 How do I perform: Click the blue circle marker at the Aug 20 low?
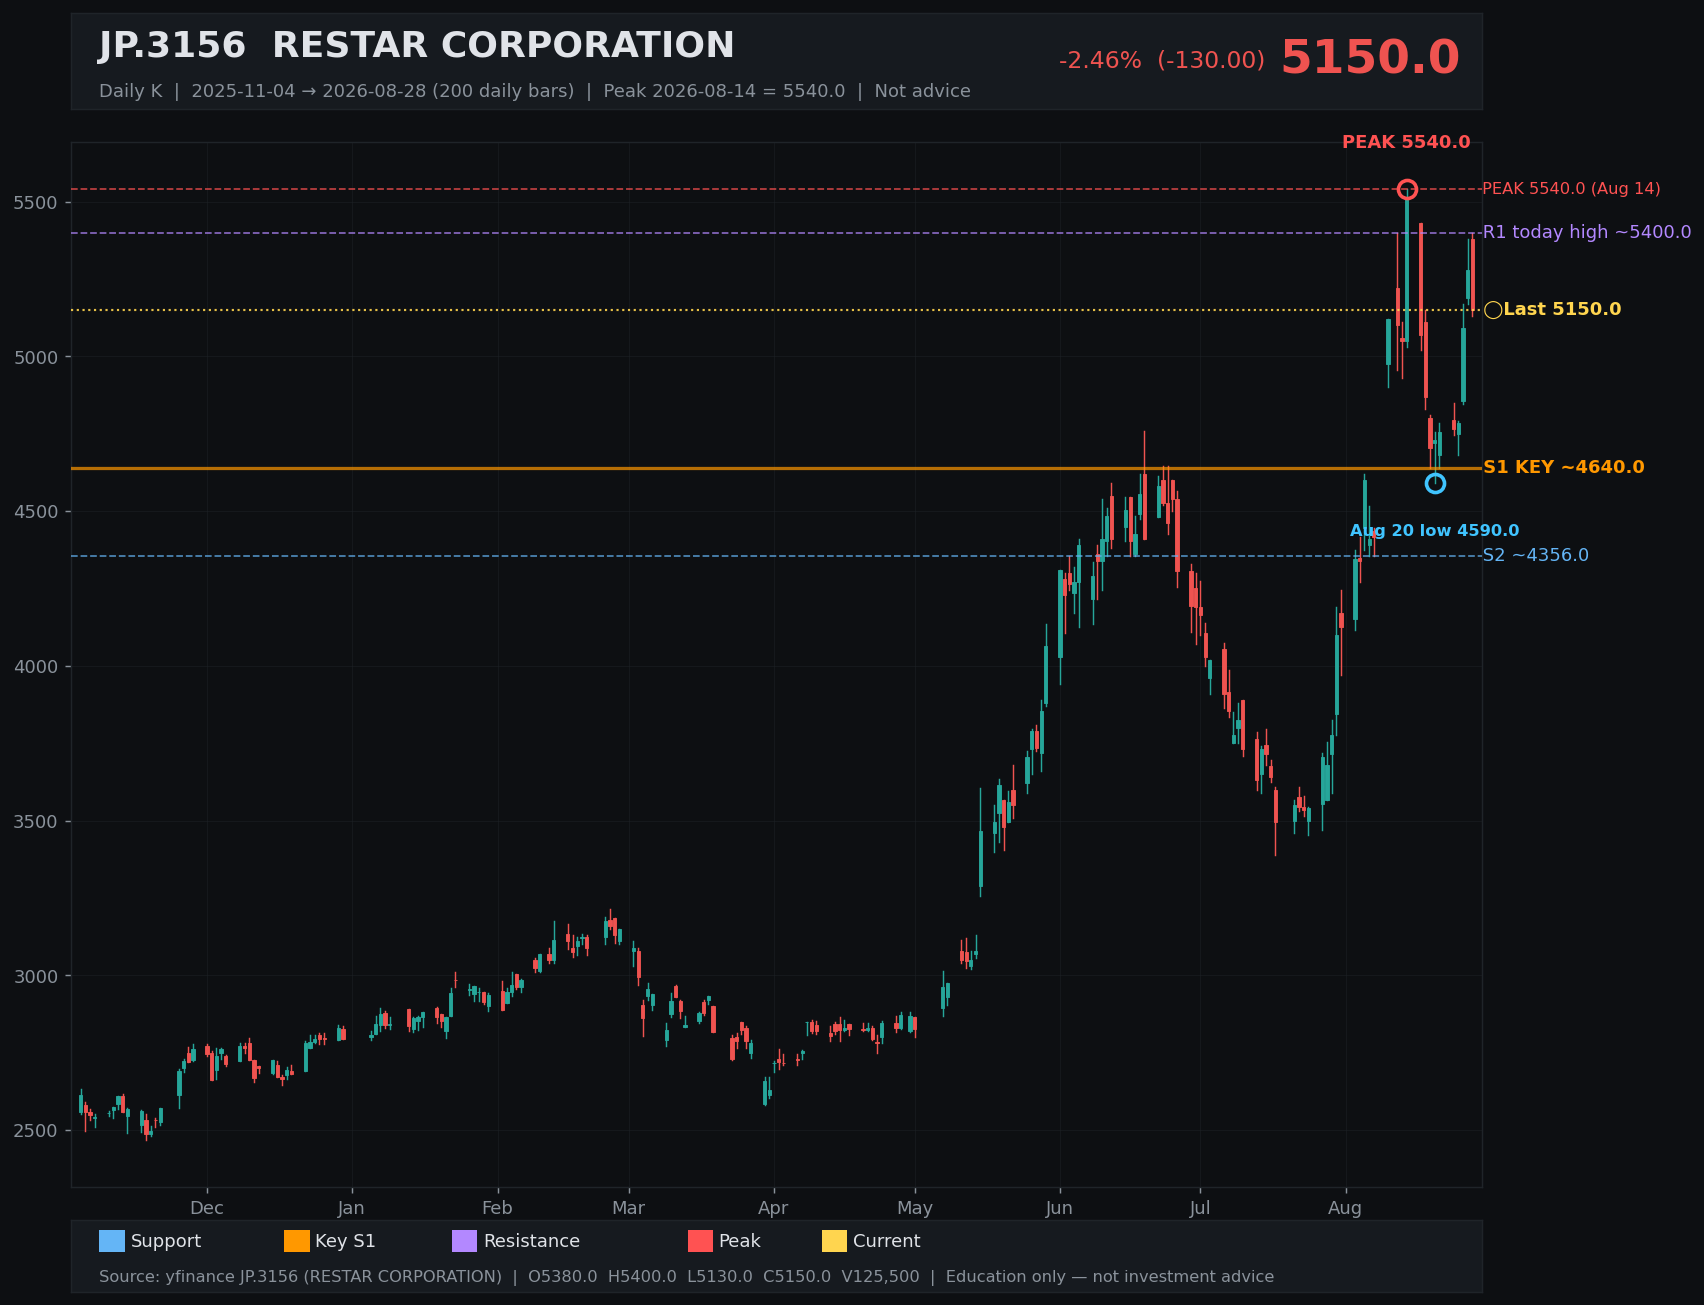pos(1435,483)
